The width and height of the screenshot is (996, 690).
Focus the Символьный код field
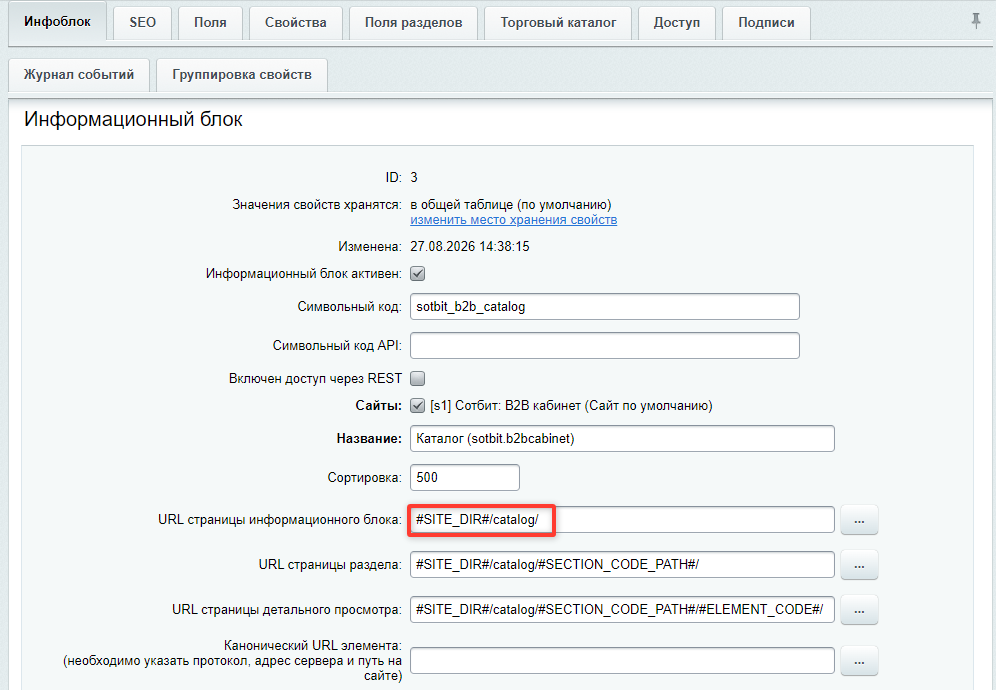pyautogui.click(x=605, y=306)
